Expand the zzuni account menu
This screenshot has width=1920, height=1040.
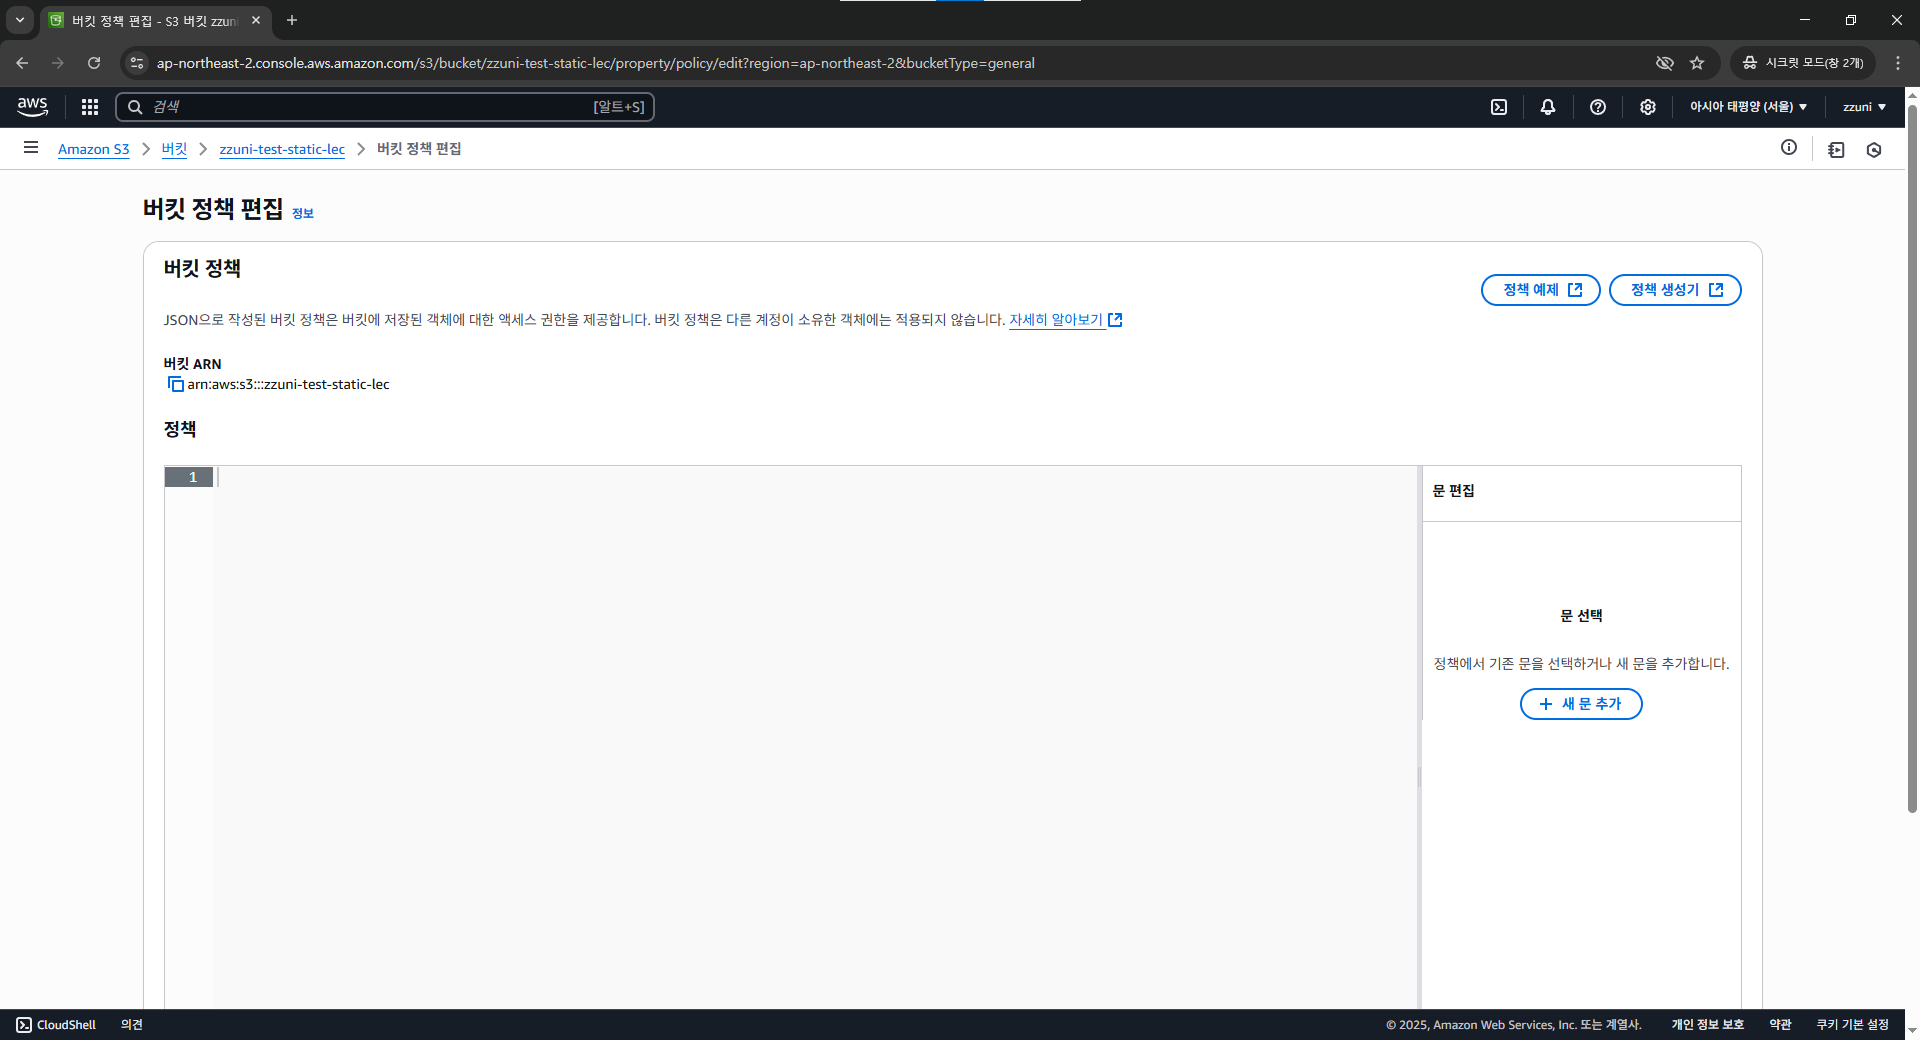[x=1864, y=107]
